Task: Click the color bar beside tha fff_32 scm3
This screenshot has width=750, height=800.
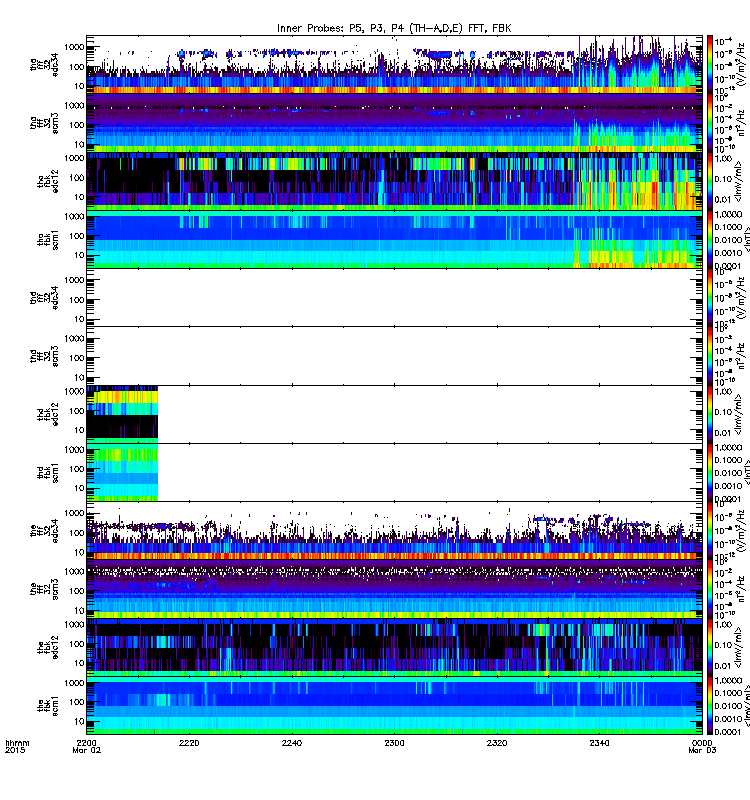Action: pos(710,123)
